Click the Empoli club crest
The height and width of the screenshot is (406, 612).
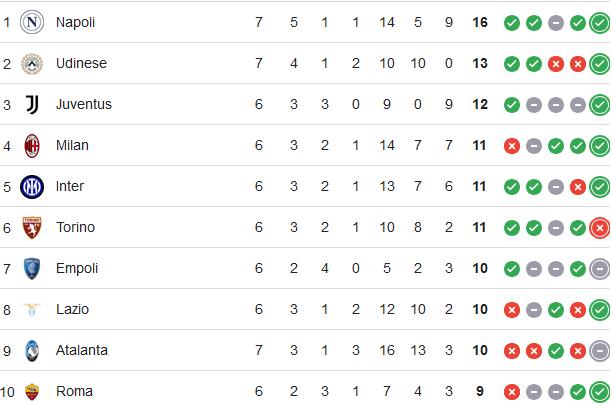pos(32,268)
